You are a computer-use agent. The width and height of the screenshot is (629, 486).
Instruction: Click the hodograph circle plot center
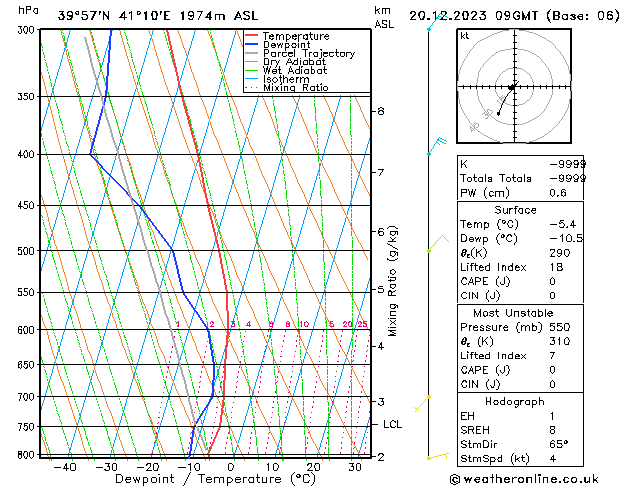point(512,88)
